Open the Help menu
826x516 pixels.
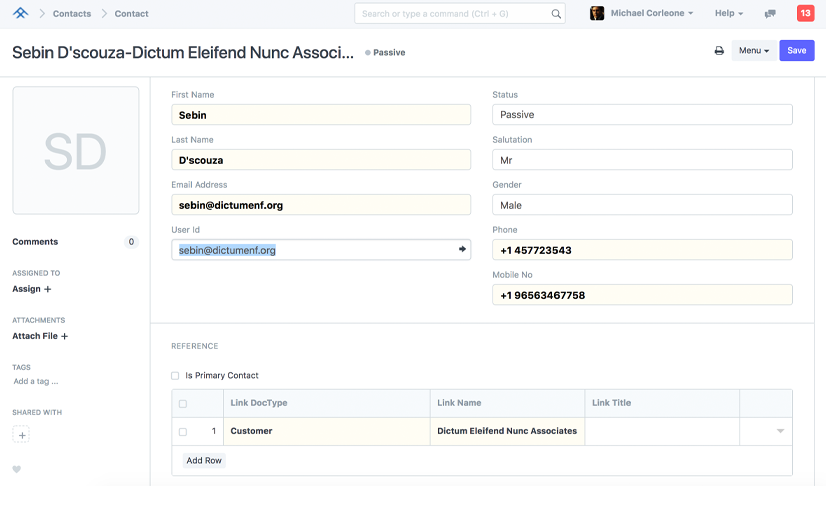[x=729, y=14]
